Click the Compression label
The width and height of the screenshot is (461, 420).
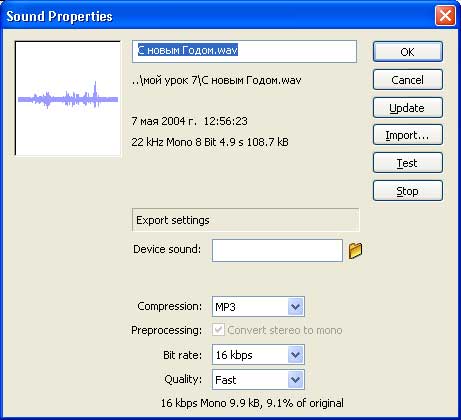pos(170,306)
